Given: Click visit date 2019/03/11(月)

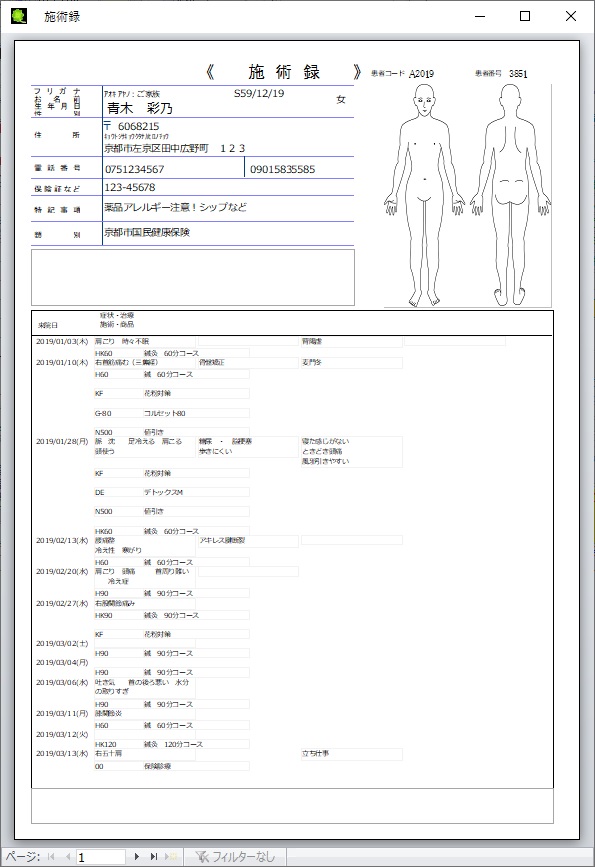Looking at the screenshot, I should coord(62,714).
